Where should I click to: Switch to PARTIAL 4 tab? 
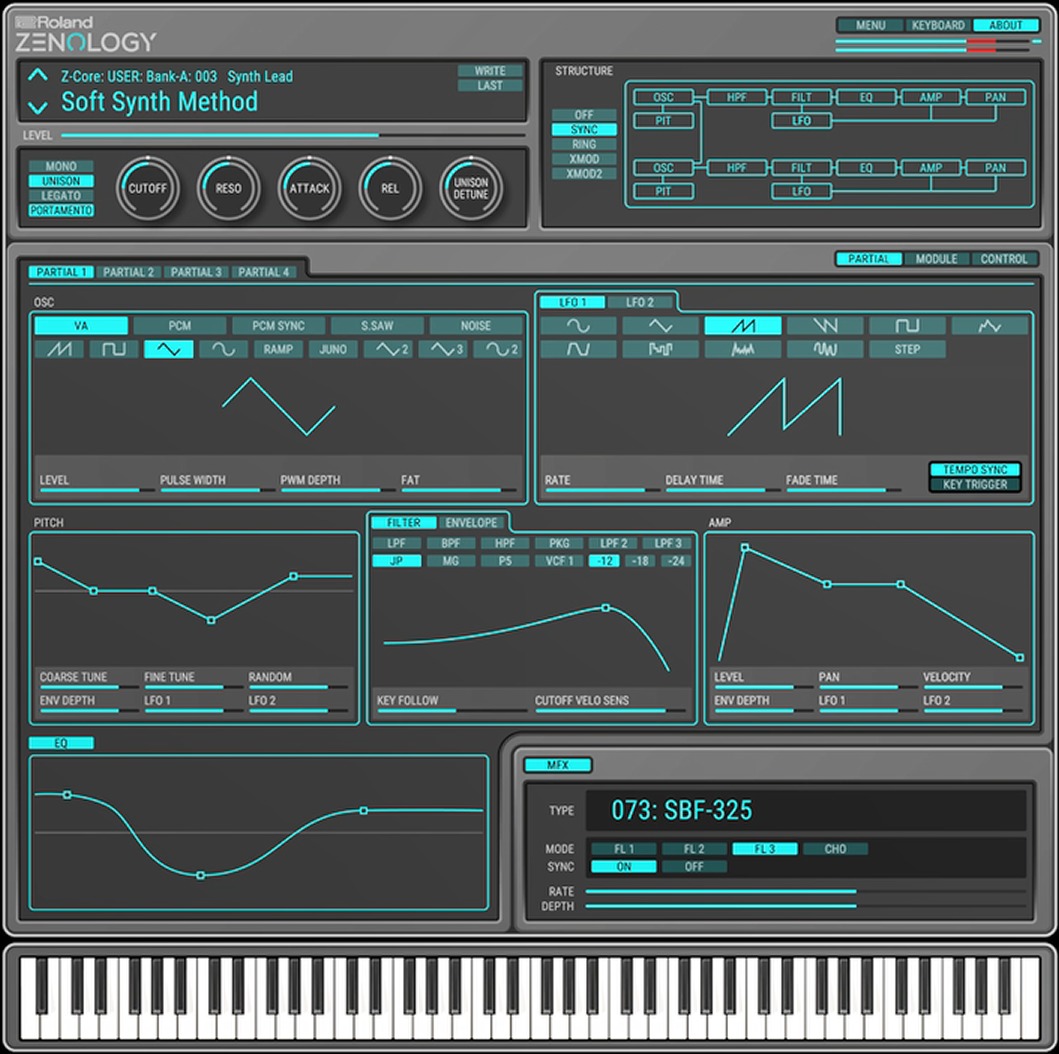click(263, 272)
